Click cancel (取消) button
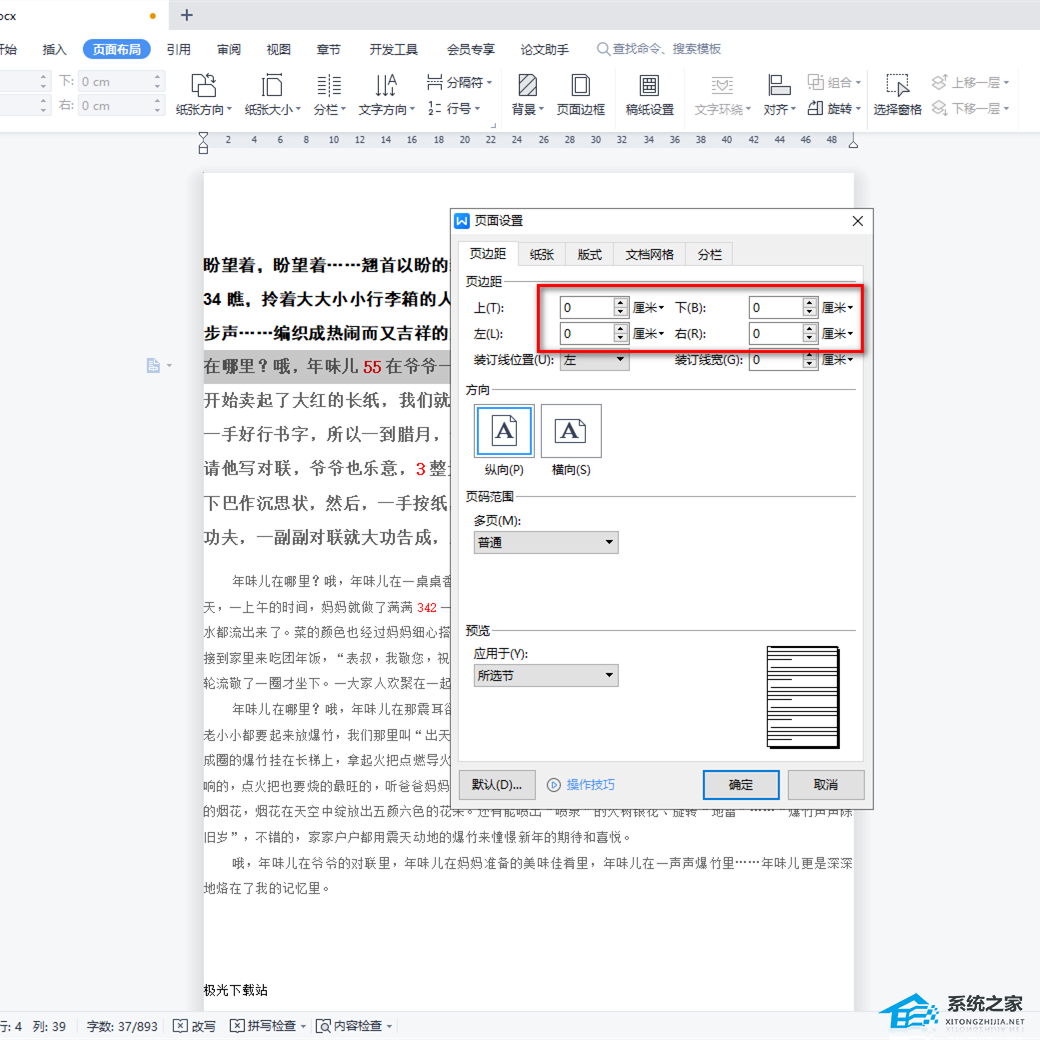Image resolution: width=1040 pixels, height=1040 pixels. 826,785
